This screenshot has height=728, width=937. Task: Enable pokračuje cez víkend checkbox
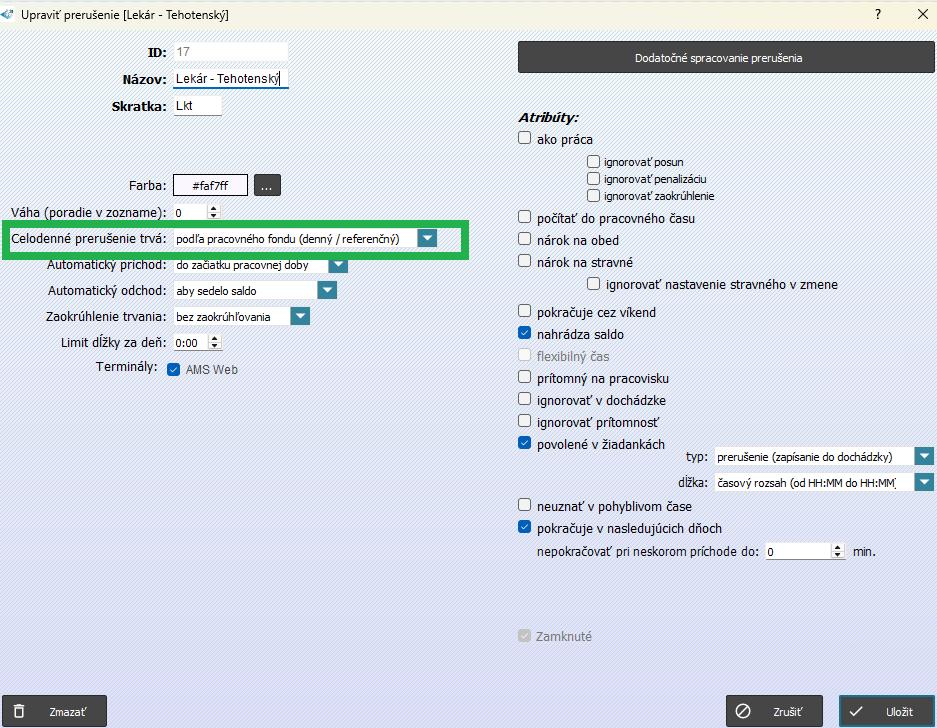tap(524, 311)
